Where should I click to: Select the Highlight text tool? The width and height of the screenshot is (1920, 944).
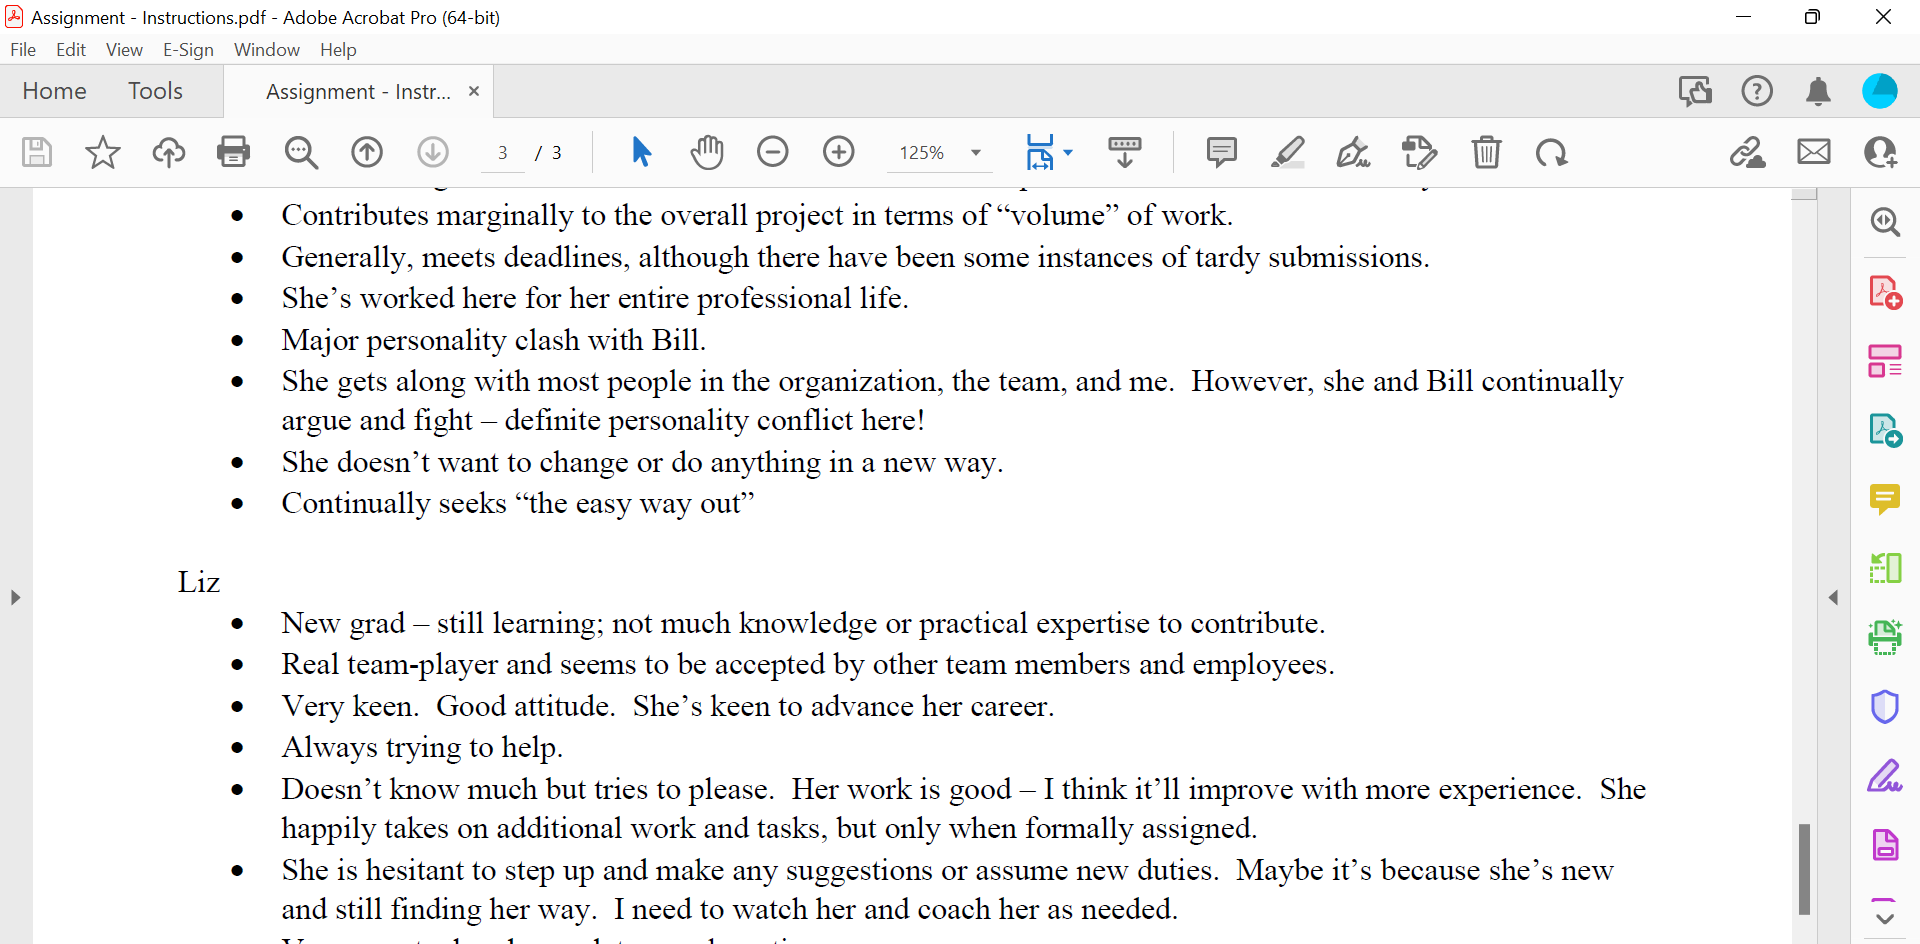click(1288, 152)
